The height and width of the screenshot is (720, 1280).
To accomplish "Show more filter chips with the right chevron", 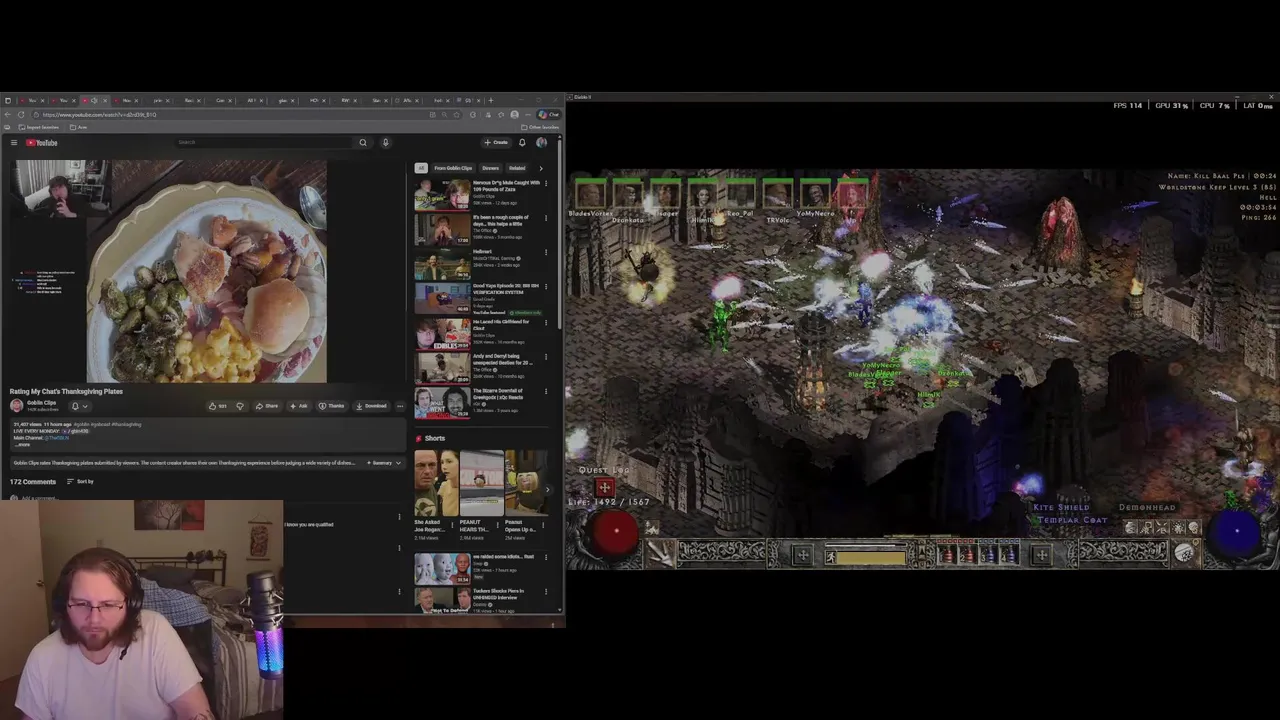I will tap(541, 168).
